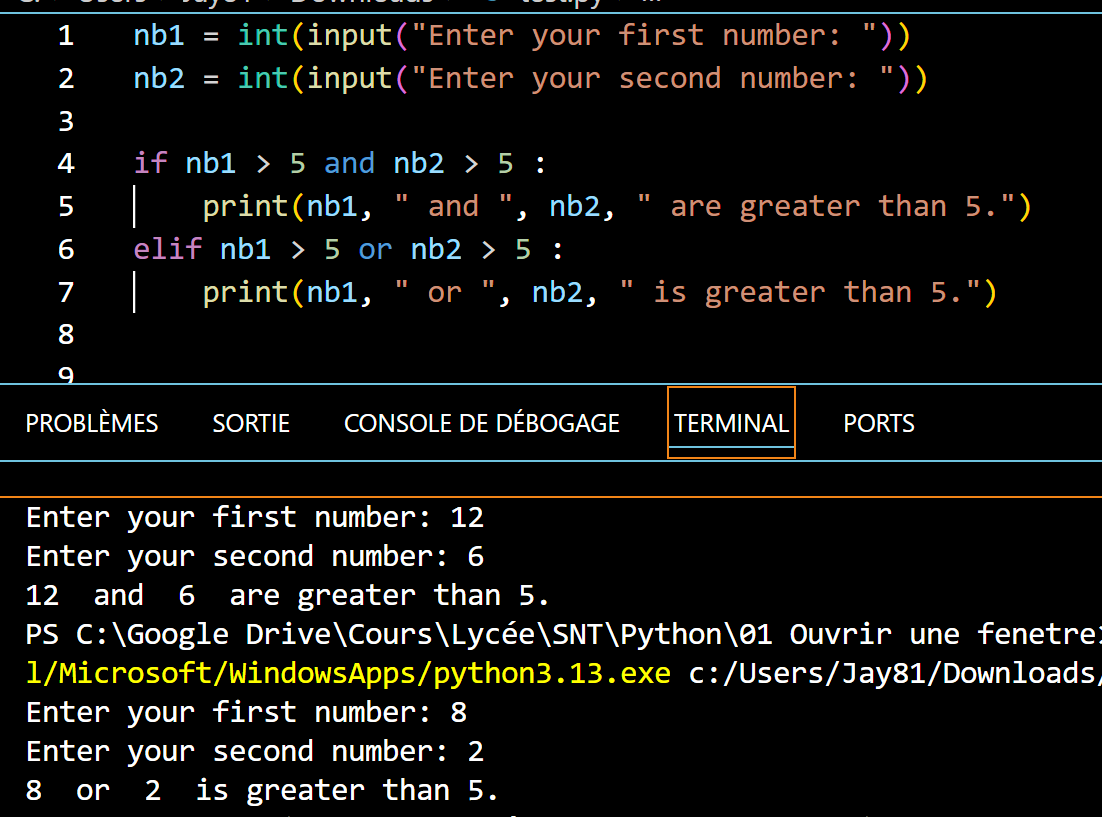Click the input function on line 2
The width and height of the screenshot is (1102, 817).
349,78
